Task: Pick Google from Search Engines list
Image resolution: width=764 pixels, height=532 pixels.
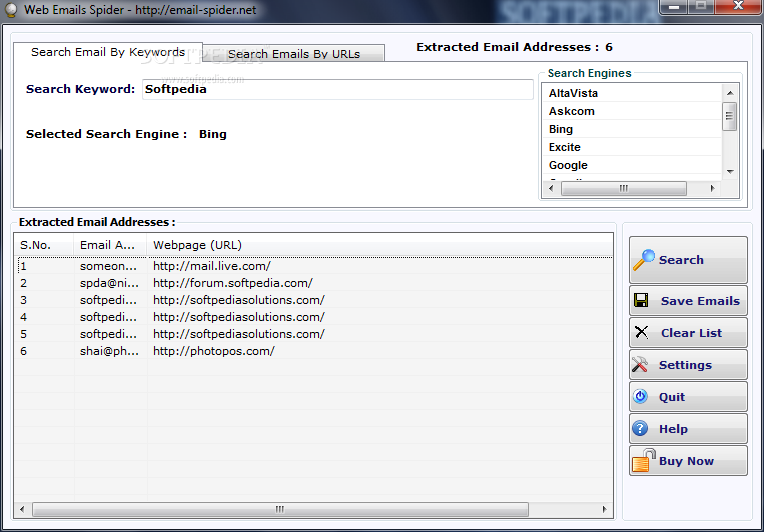Action: coord(631,165)
